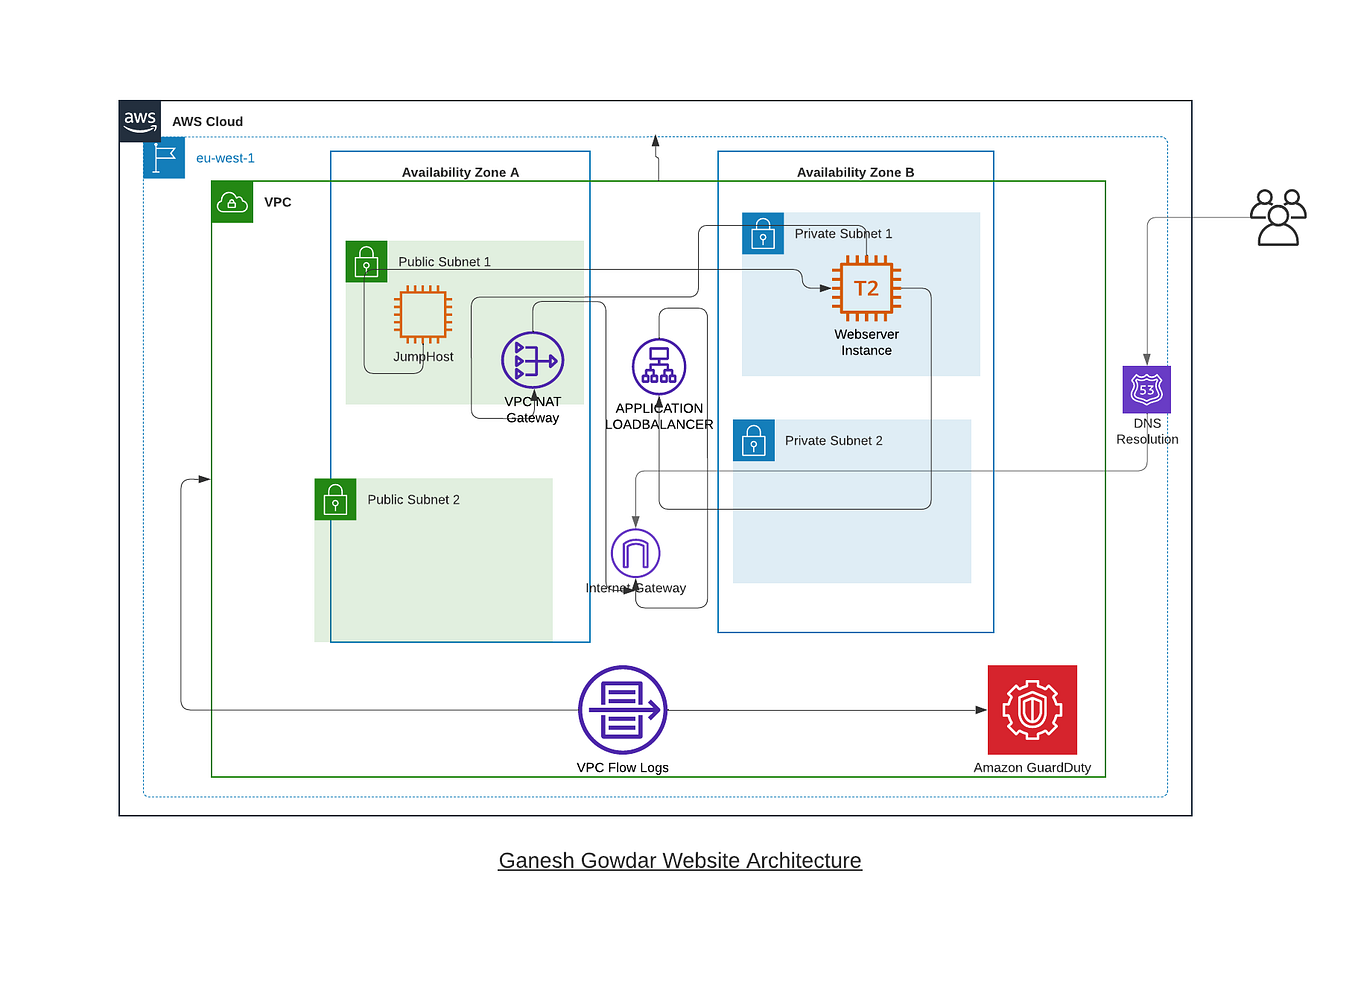This screenshot has width=1358, height=1002.
Task: Click the AWS Cloud label text
Action: click(207, 121)
